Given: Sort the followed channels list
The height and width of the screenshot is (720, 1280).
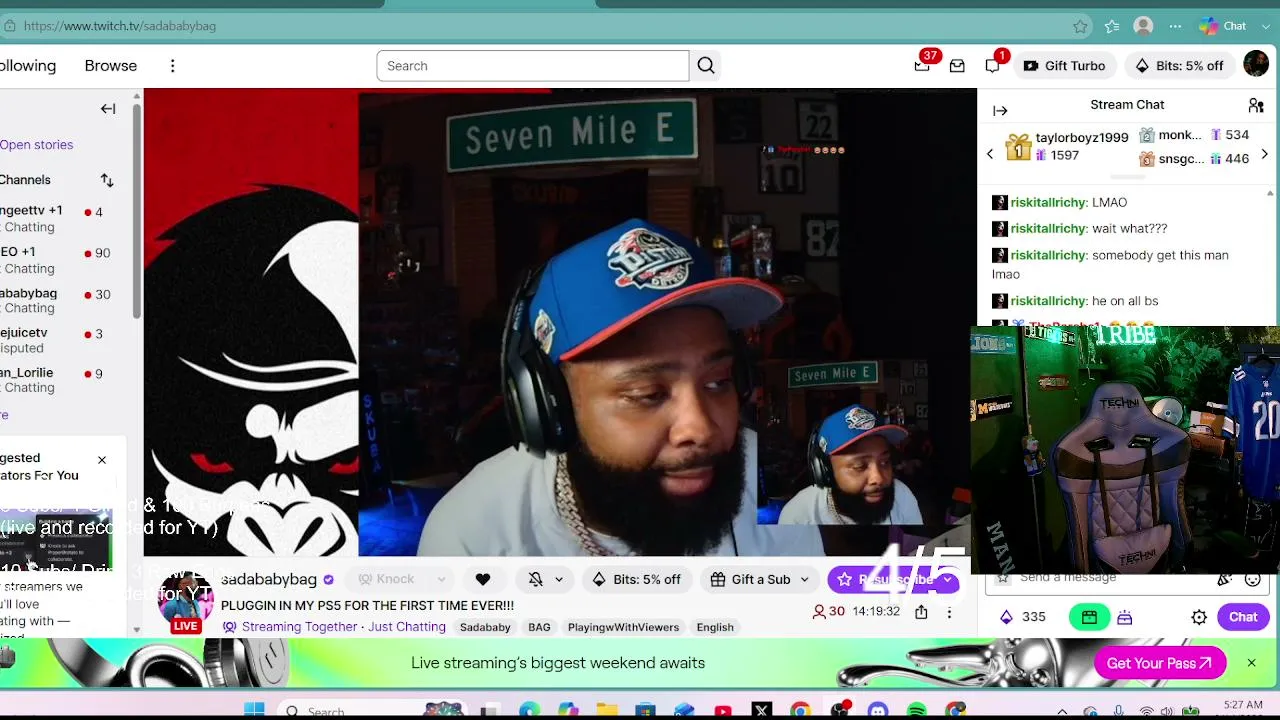Looking at the screenshot, I should [107, 180].
